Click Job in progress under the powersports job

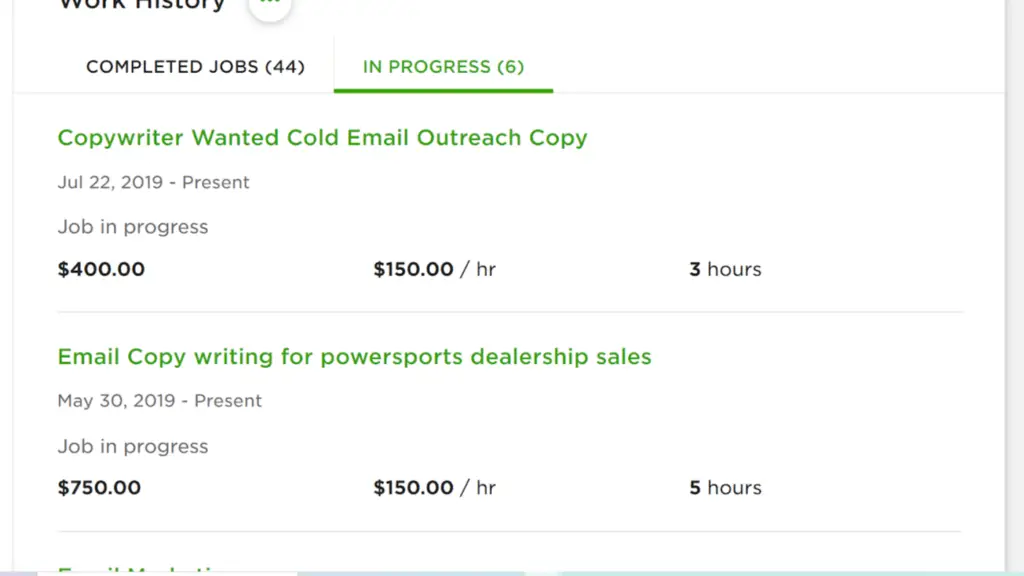133,446
